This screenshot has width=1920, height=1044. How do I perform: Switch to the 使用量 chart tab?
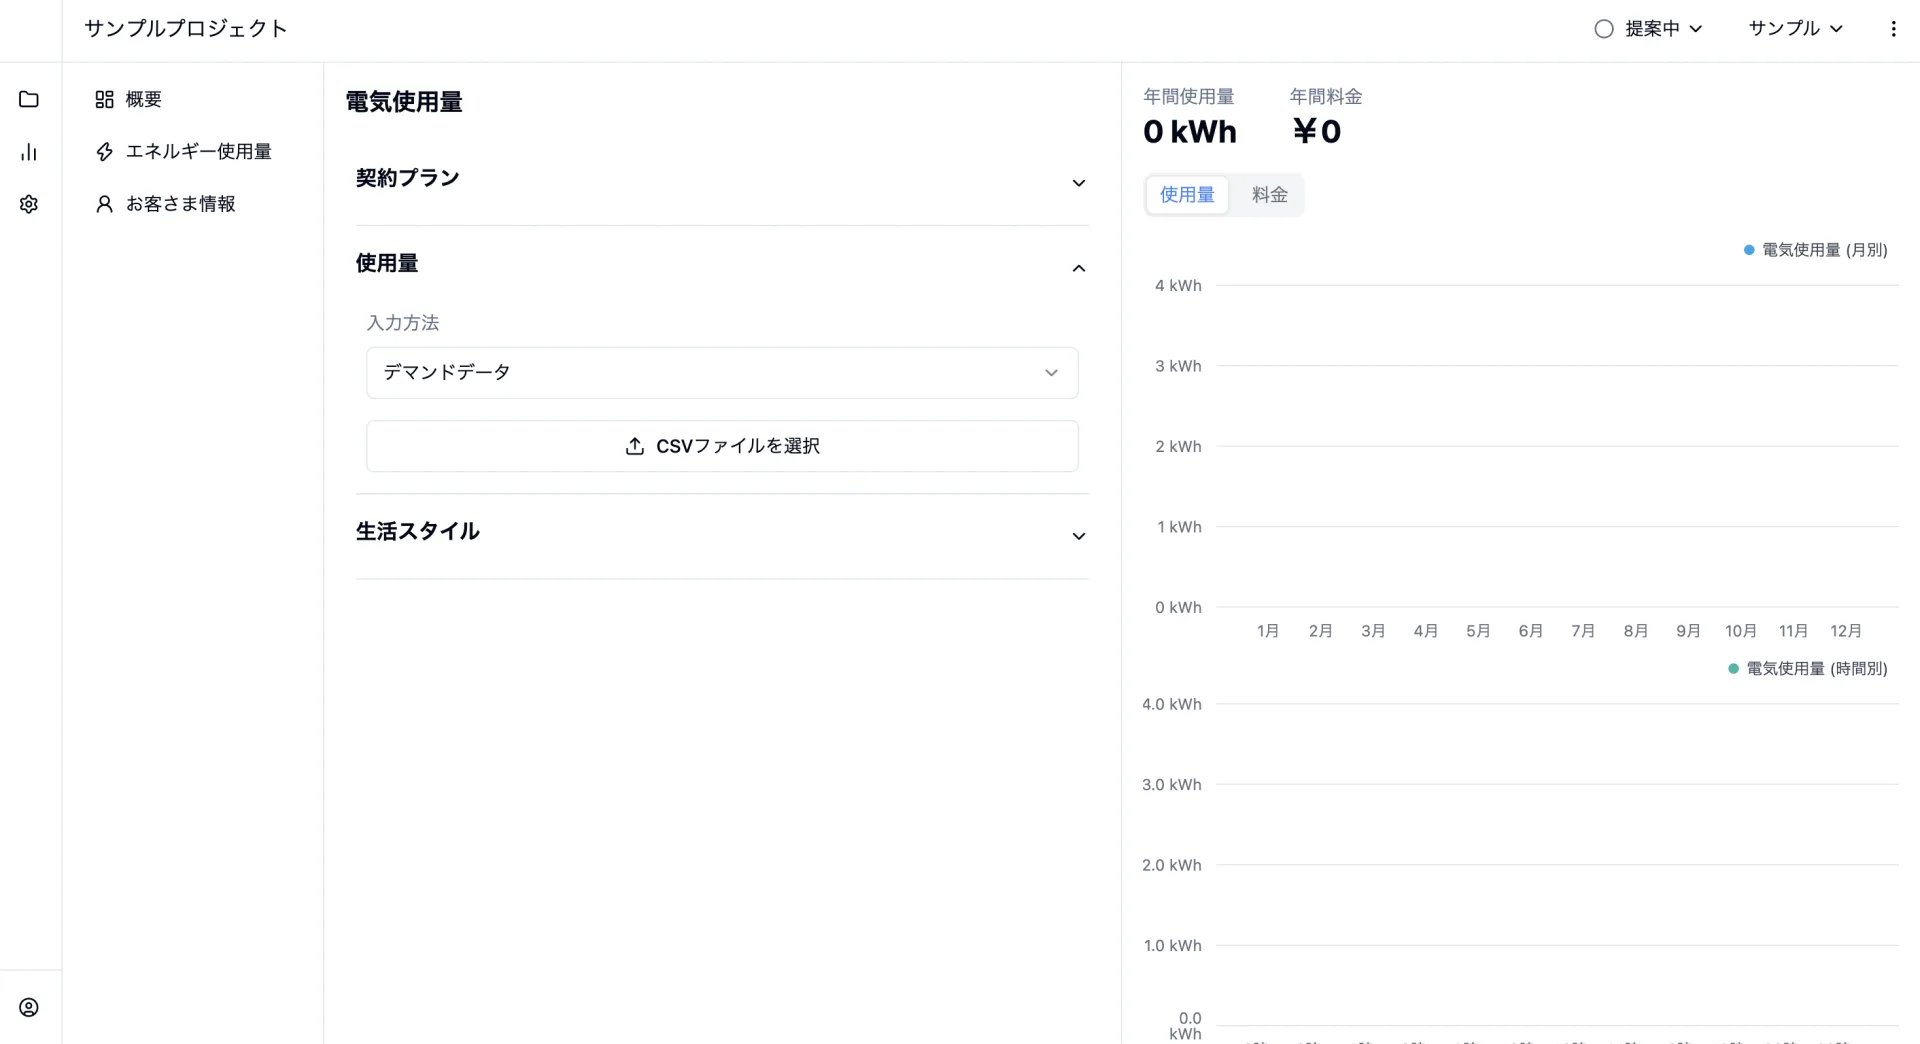[1187, 195]
